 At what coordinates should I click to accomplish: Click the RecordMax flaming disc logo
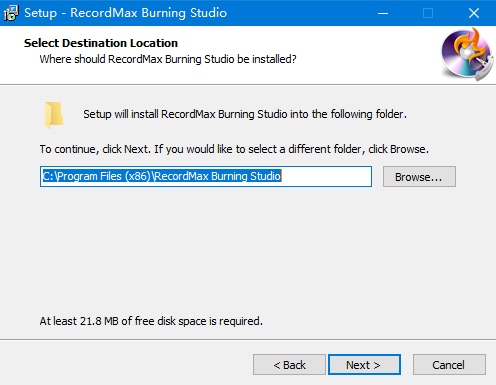click(467, 54)
